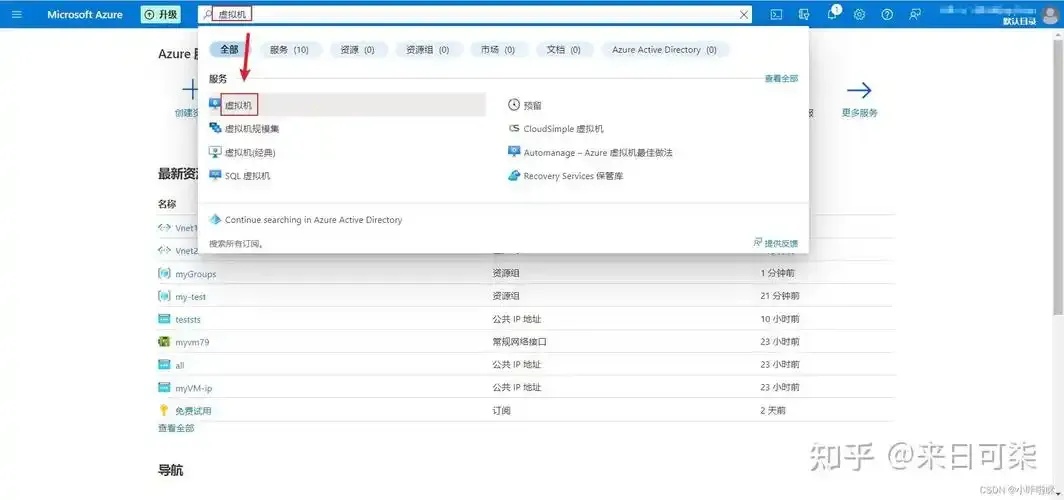The image size is (1064, 500).
Task: Open the 'all' resource name
Action: click(x=180, y=365)
